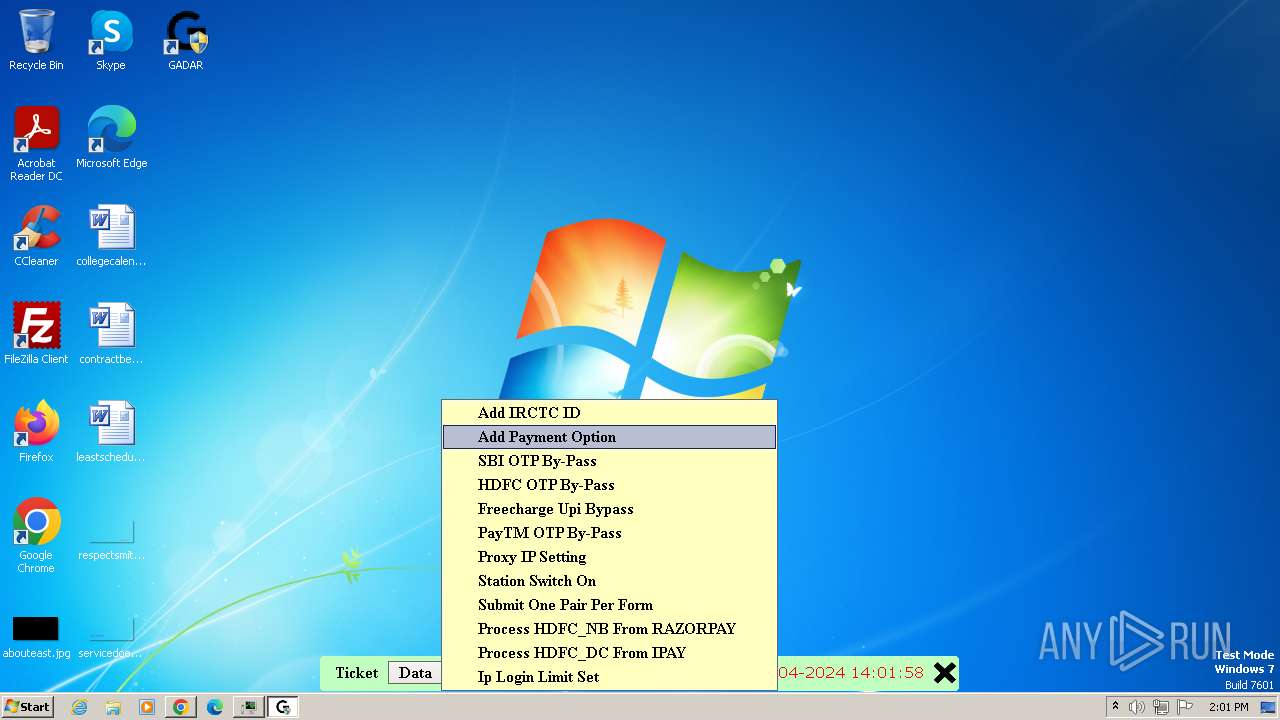Click the Data button on GADAR bar
Screen dimensions: 1280x720
click(415, 673)
